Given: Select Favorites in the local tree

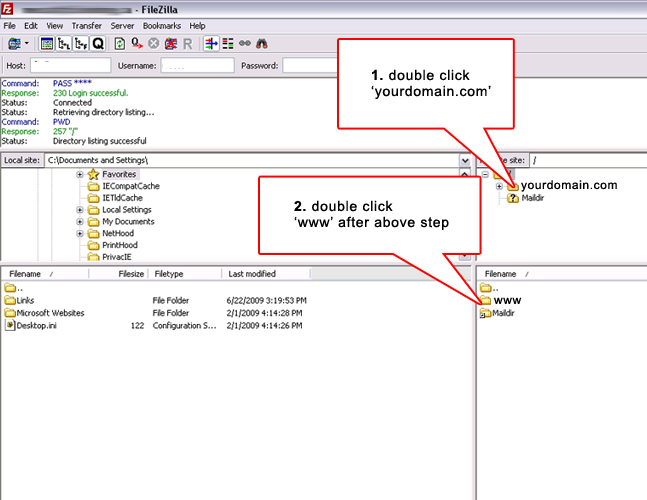Looking at the screenshot, I should click(119, 174).
